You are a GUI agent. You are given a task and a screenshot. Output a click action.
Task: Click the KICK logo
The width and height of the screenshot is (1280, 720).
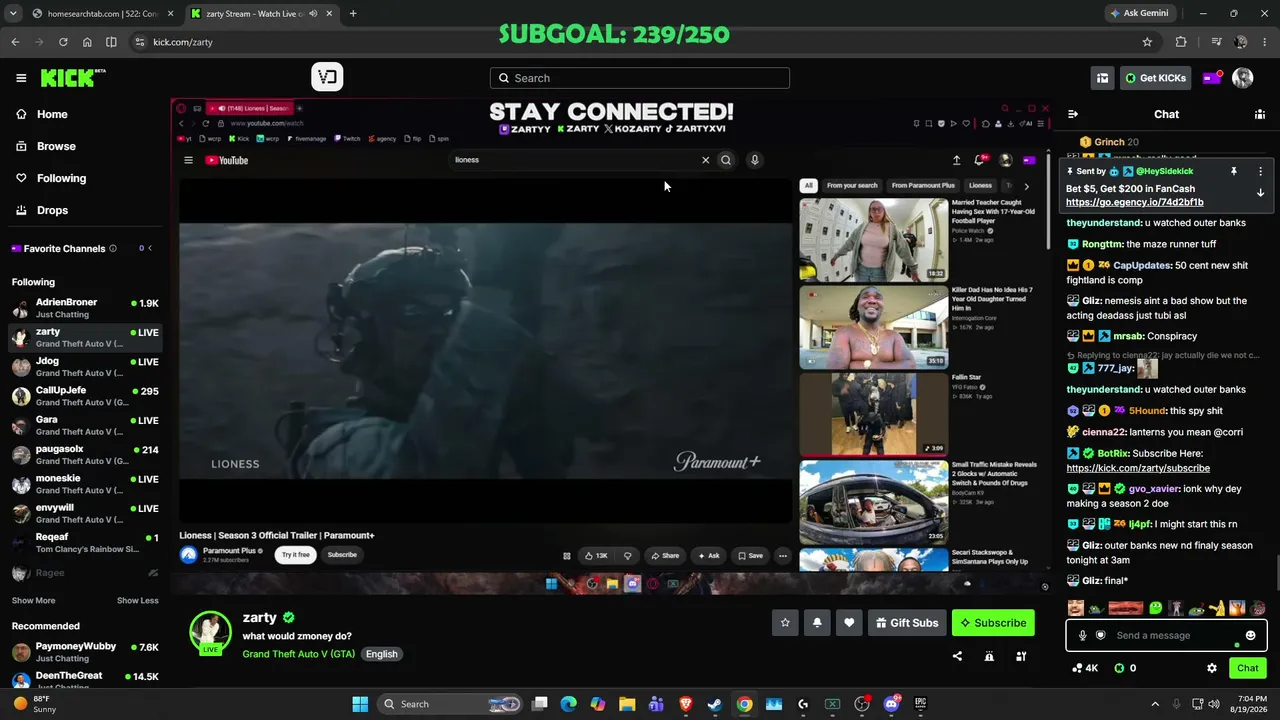click(73, 78)
